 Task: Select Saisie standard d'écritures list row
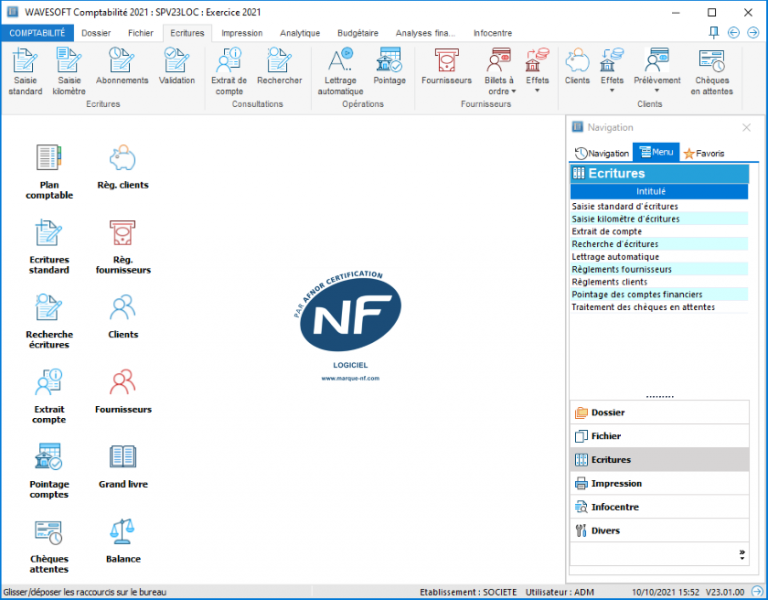click(x=659, y=206)
